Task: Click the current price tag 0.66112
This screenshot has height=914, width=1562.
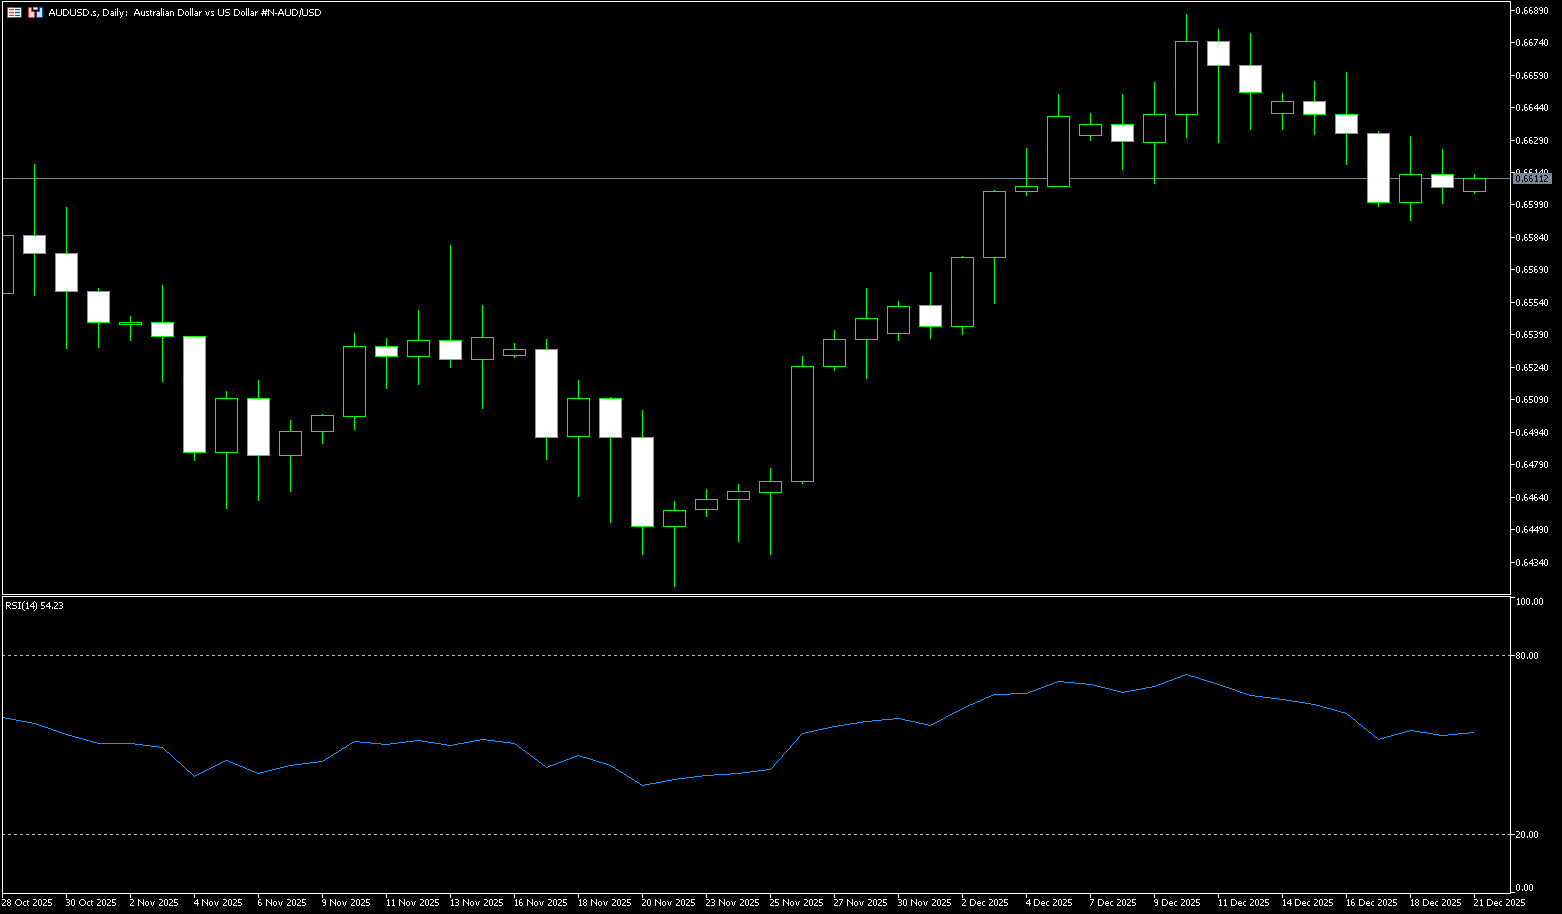Action: coord(1532,179)
